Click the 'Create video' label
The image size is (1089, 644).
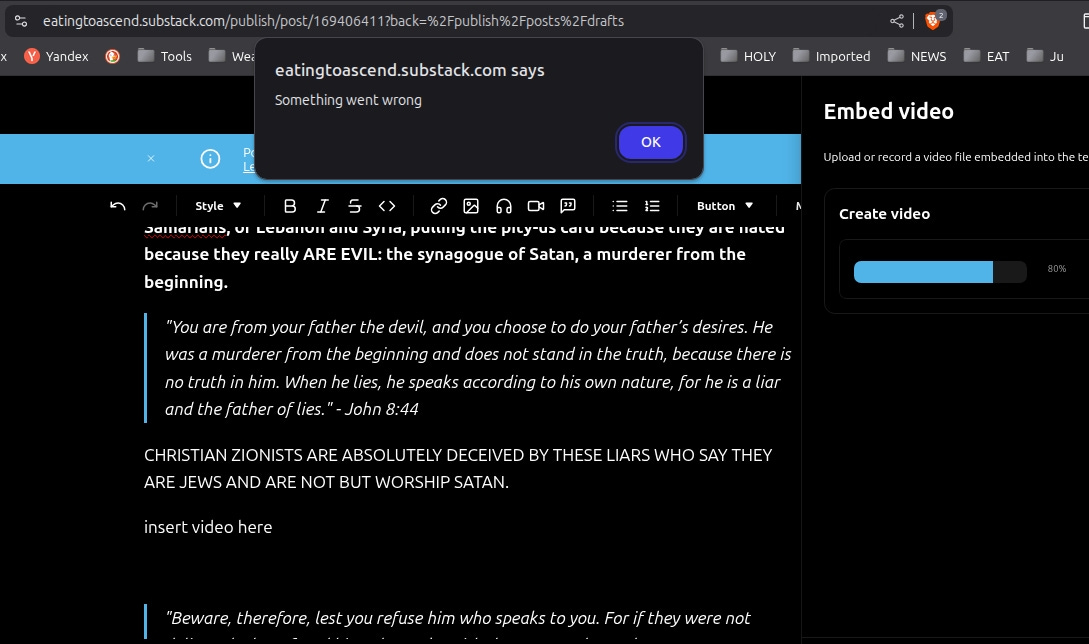pyautogui.click(x=884, y=214)
